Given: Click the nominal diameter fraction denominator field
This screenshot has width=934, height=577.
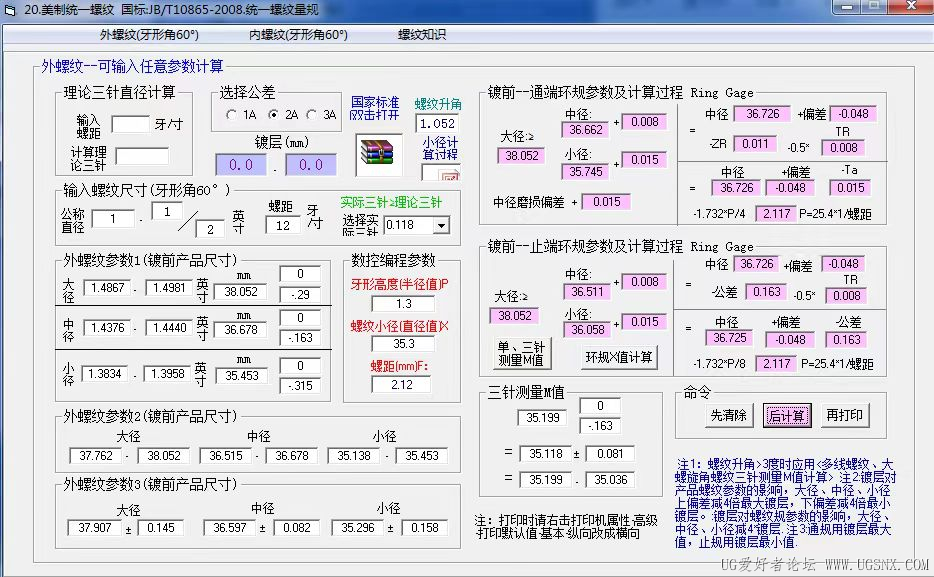Looking at the screenshot, I should (210, 229).
